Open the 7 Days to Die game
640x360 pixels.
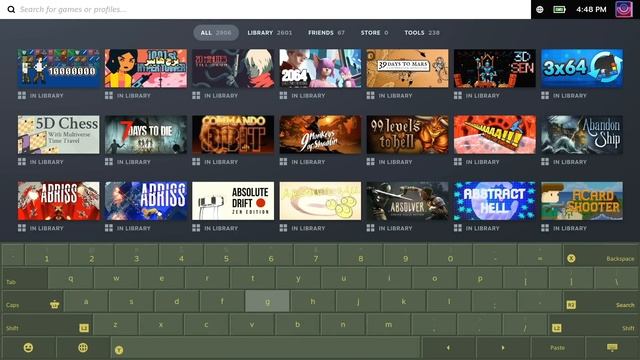pos(146,135)
